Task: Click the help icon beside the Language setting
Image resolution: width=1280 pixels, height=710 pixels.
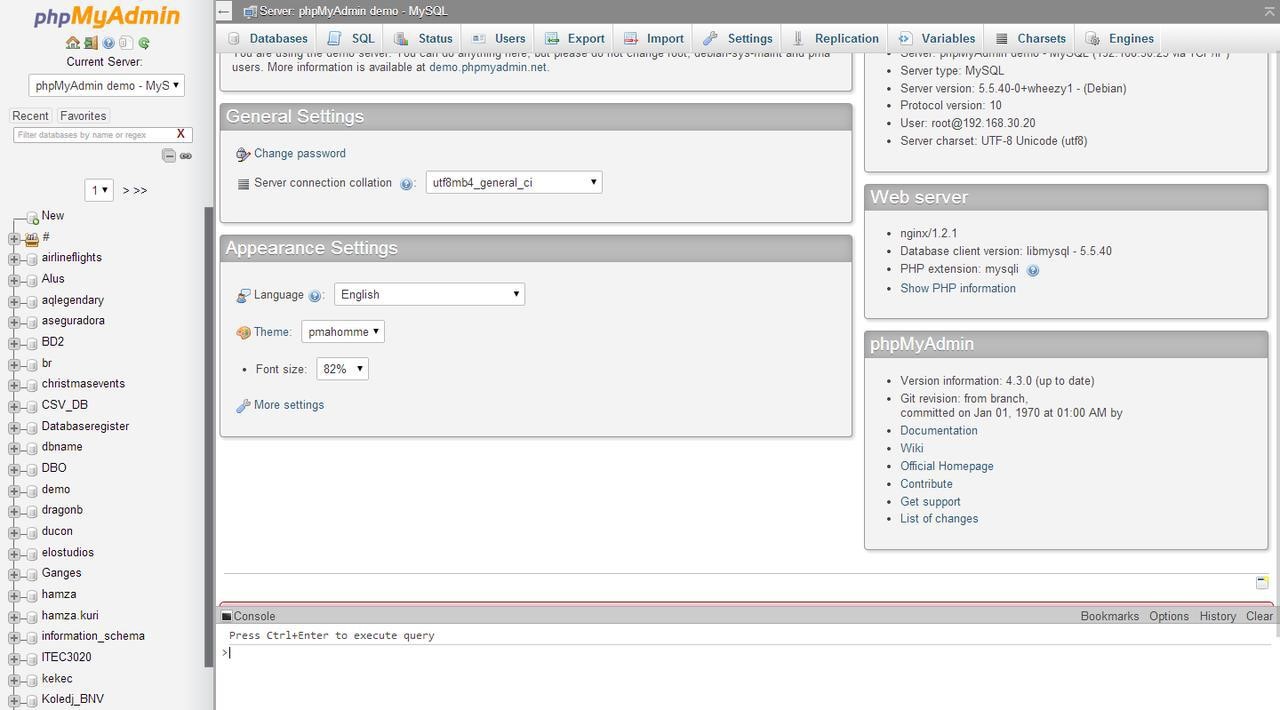Action: (x=314, y=294)
